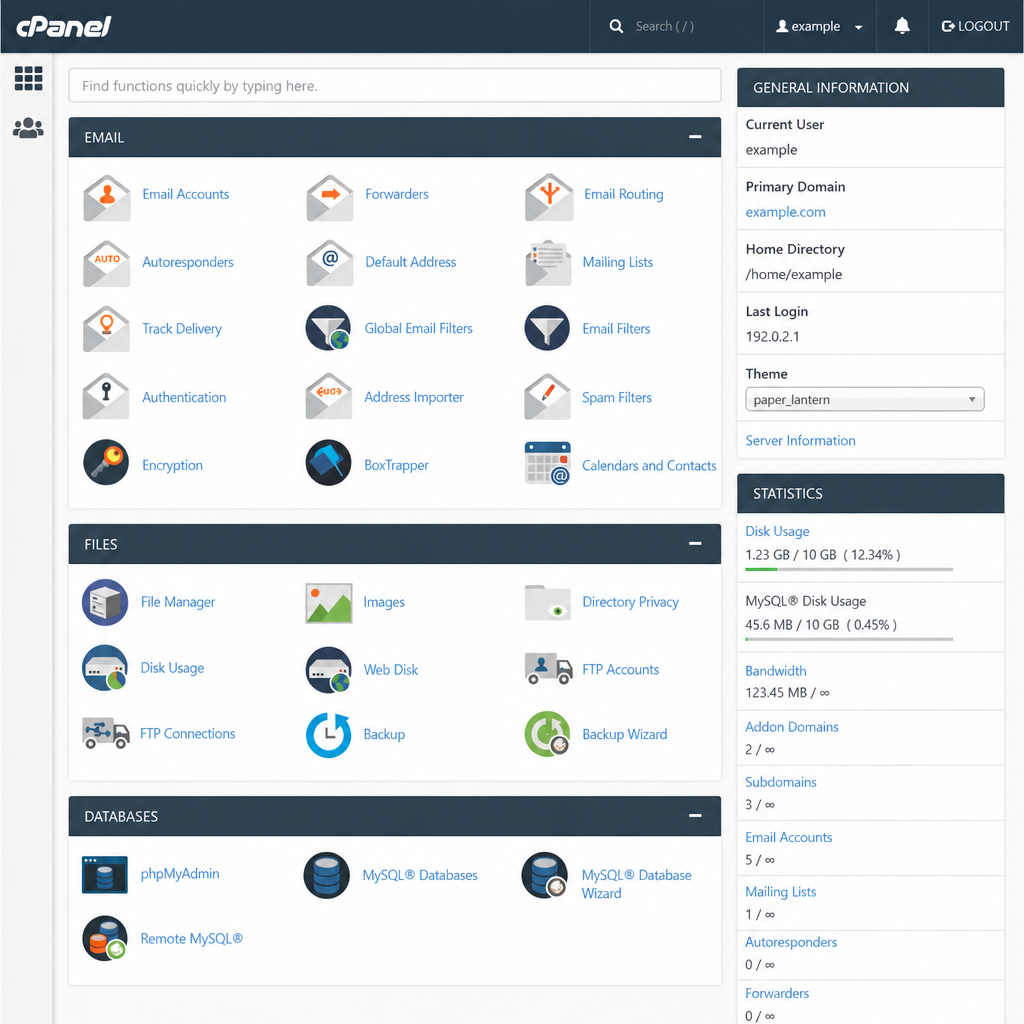Open the Encryption key icon
Image resolution: width=1024 pixels, height=1024 pixels.
pyautogui.click(x=106, y=462)
